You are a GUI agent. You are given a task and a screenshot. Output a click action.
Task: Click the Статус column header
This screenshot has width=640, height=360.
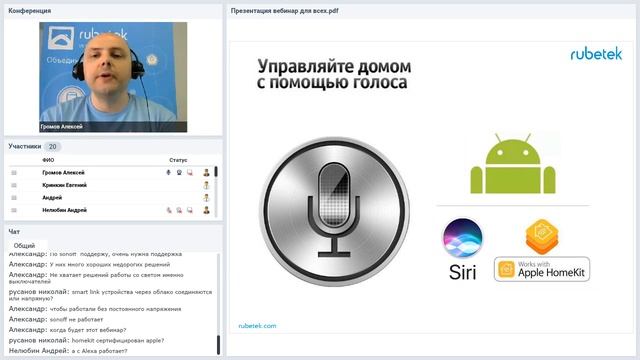178,160
